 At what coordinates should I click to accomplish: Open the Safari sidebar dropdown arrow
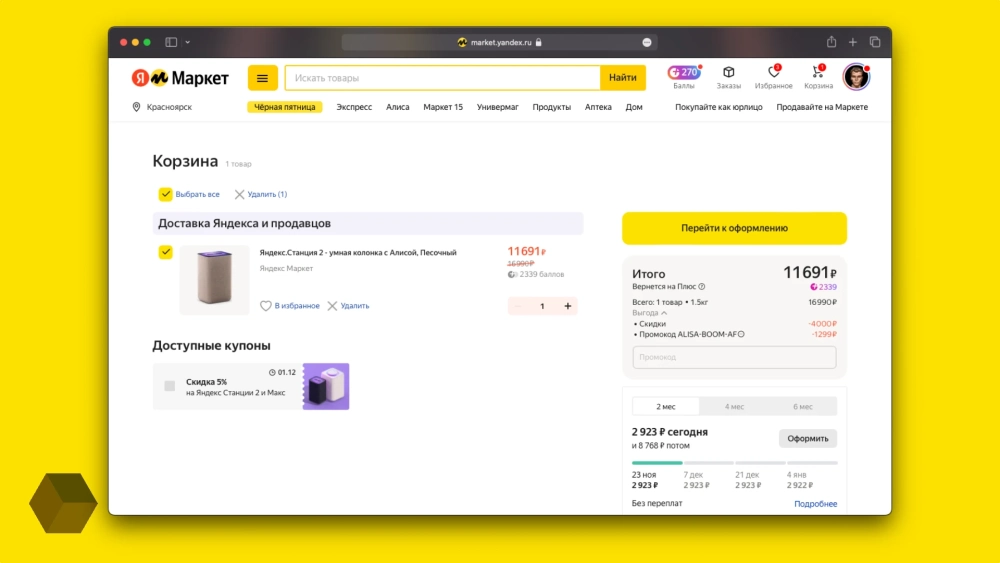point(188,42)
